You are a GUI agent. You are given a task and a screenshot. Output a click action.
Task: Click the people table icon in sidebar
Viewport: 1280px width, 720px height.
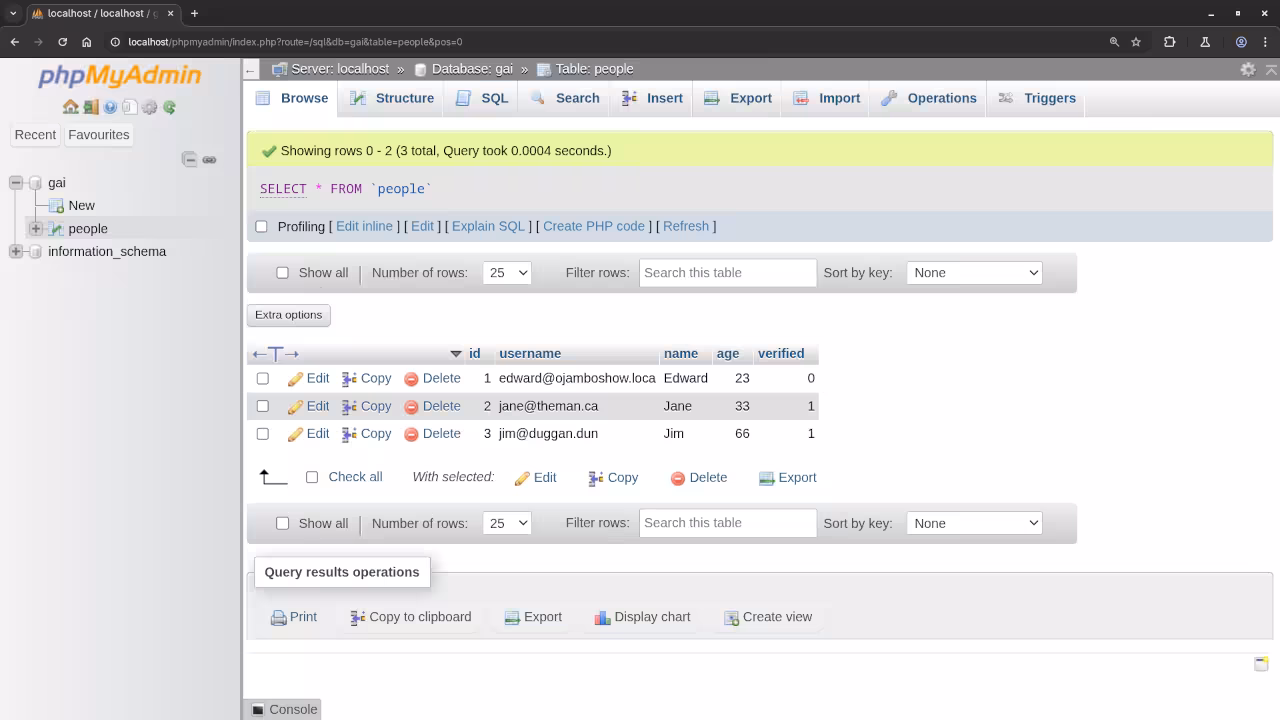click(57, 229)
